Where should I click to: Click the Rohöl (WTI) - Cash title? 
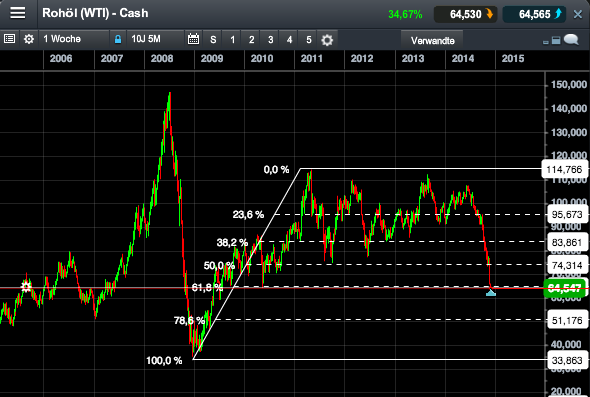click(x=95, y=13)
